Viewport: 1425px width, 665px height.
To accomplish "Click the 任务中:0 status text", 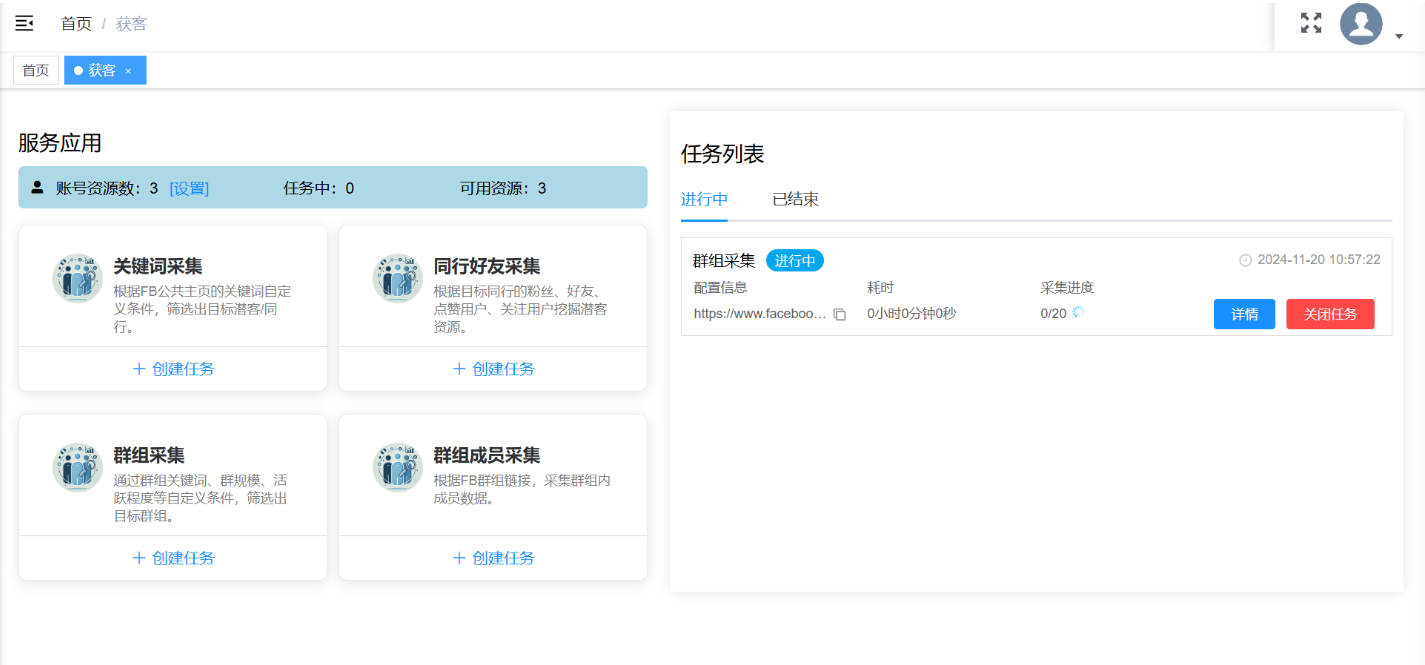I will coord(319,188).
